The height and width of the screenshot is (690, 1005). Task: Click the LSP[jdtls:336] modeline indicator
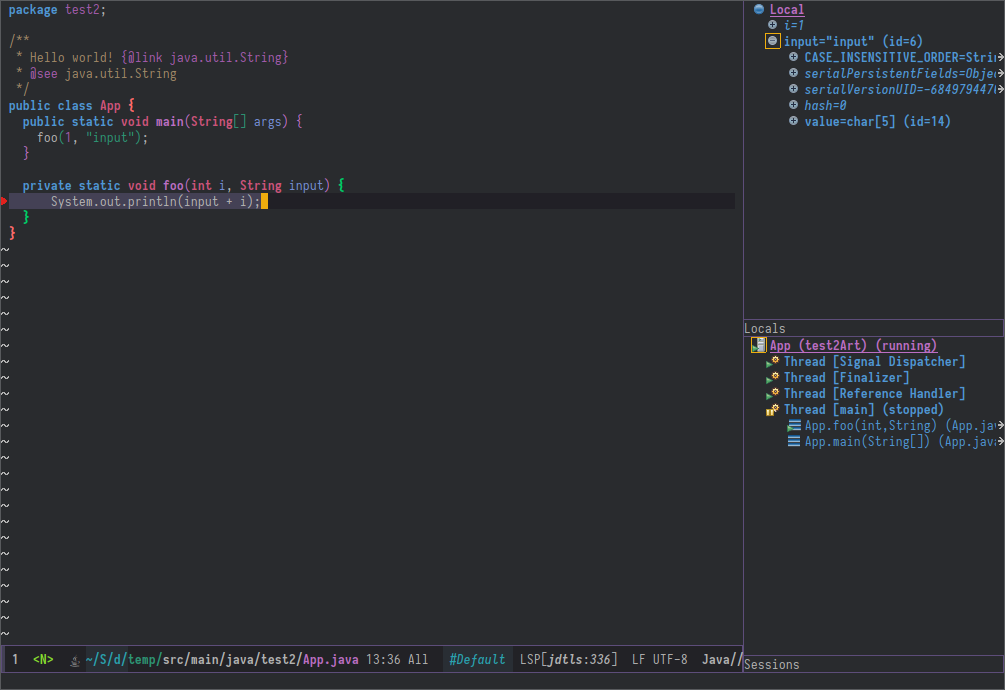tap(568, 660)
